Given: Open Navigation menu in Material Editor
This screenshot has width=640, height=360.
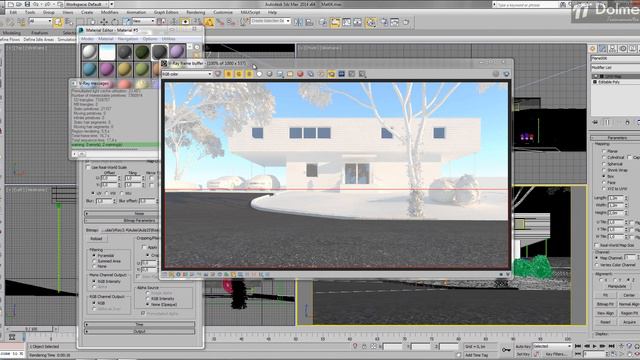Looking at the screenshot, I should point(128,39).
